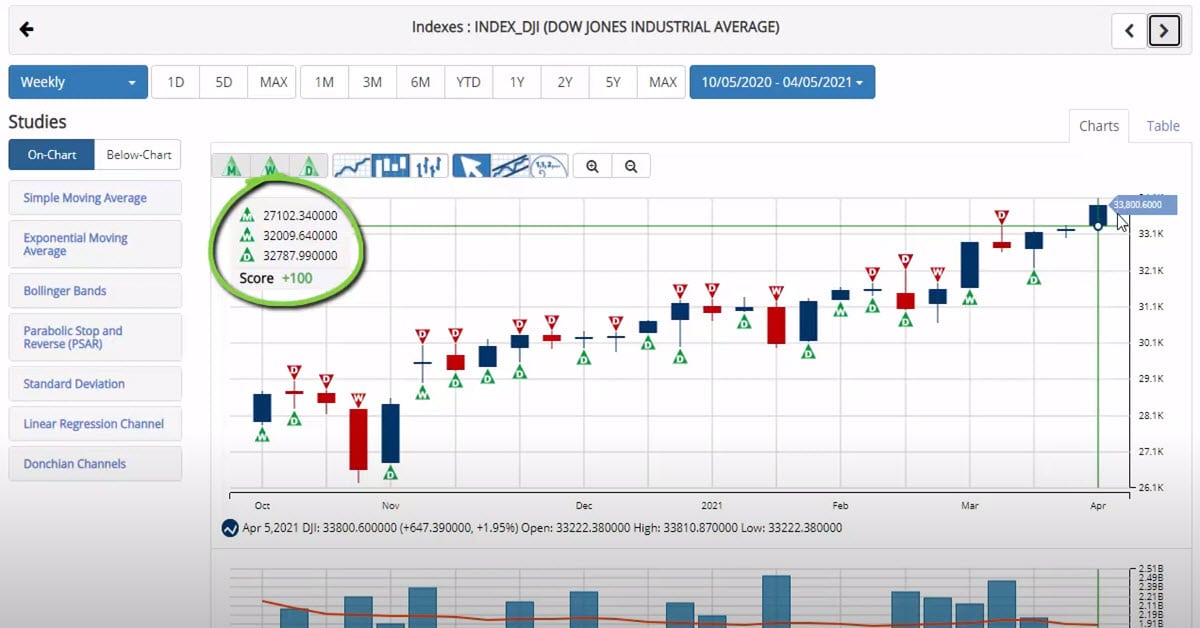This screenshot has width=1200, height=628.
Task: Open the Weekly interval dropdown
Action: pos(78,82)
